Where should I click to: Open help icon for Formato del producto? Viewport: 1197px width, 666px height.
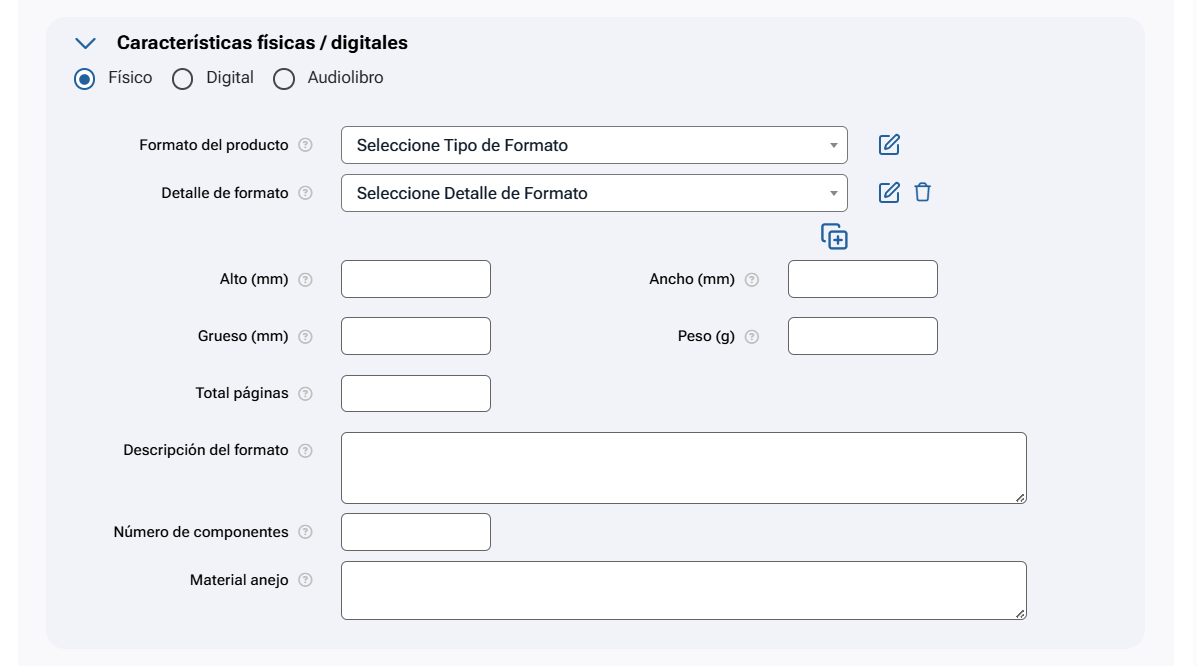pos(306,145)
